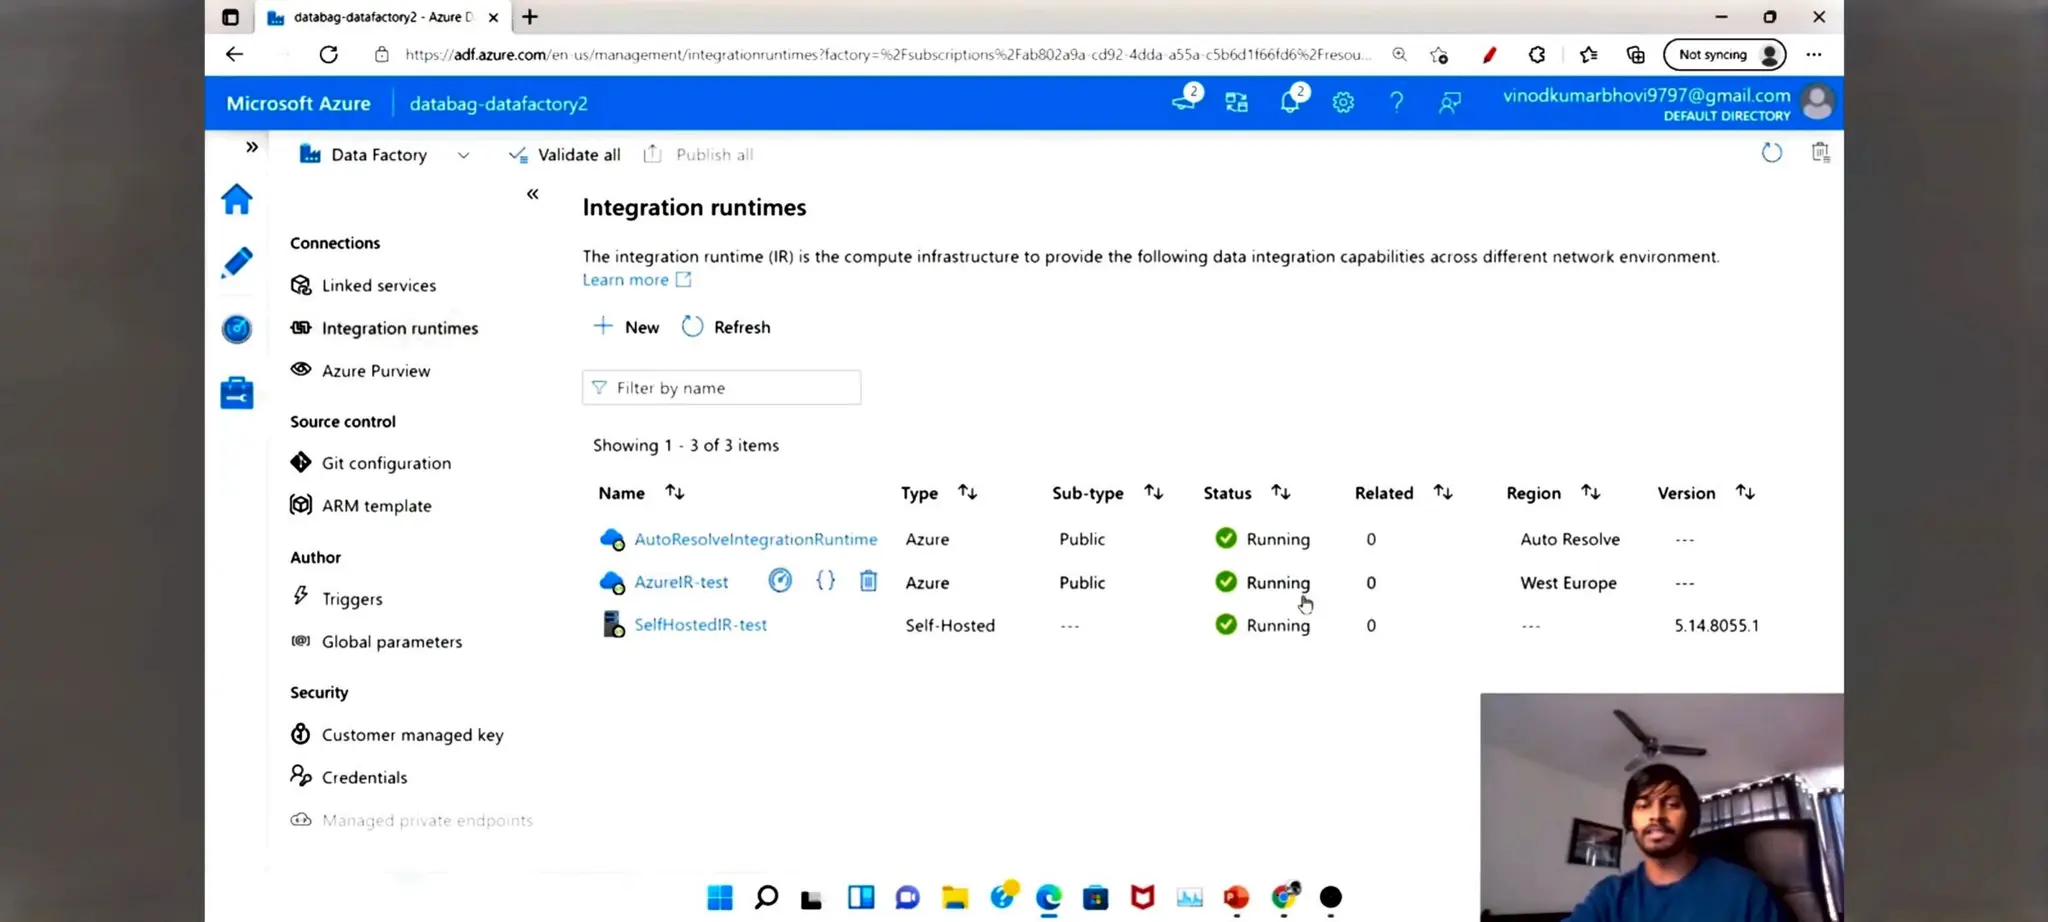The image size is (2048, 922).
Task: Follow the Learn more link
Action: [x=637, y=280]
